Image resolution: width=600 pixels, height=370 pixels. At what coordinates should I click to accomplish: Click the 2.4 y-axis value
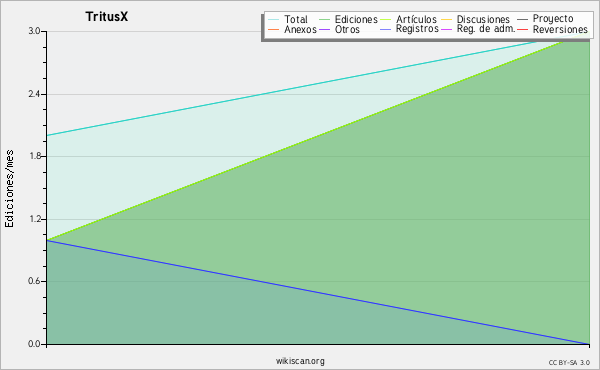pyautogui.click(x=34, y=94)
